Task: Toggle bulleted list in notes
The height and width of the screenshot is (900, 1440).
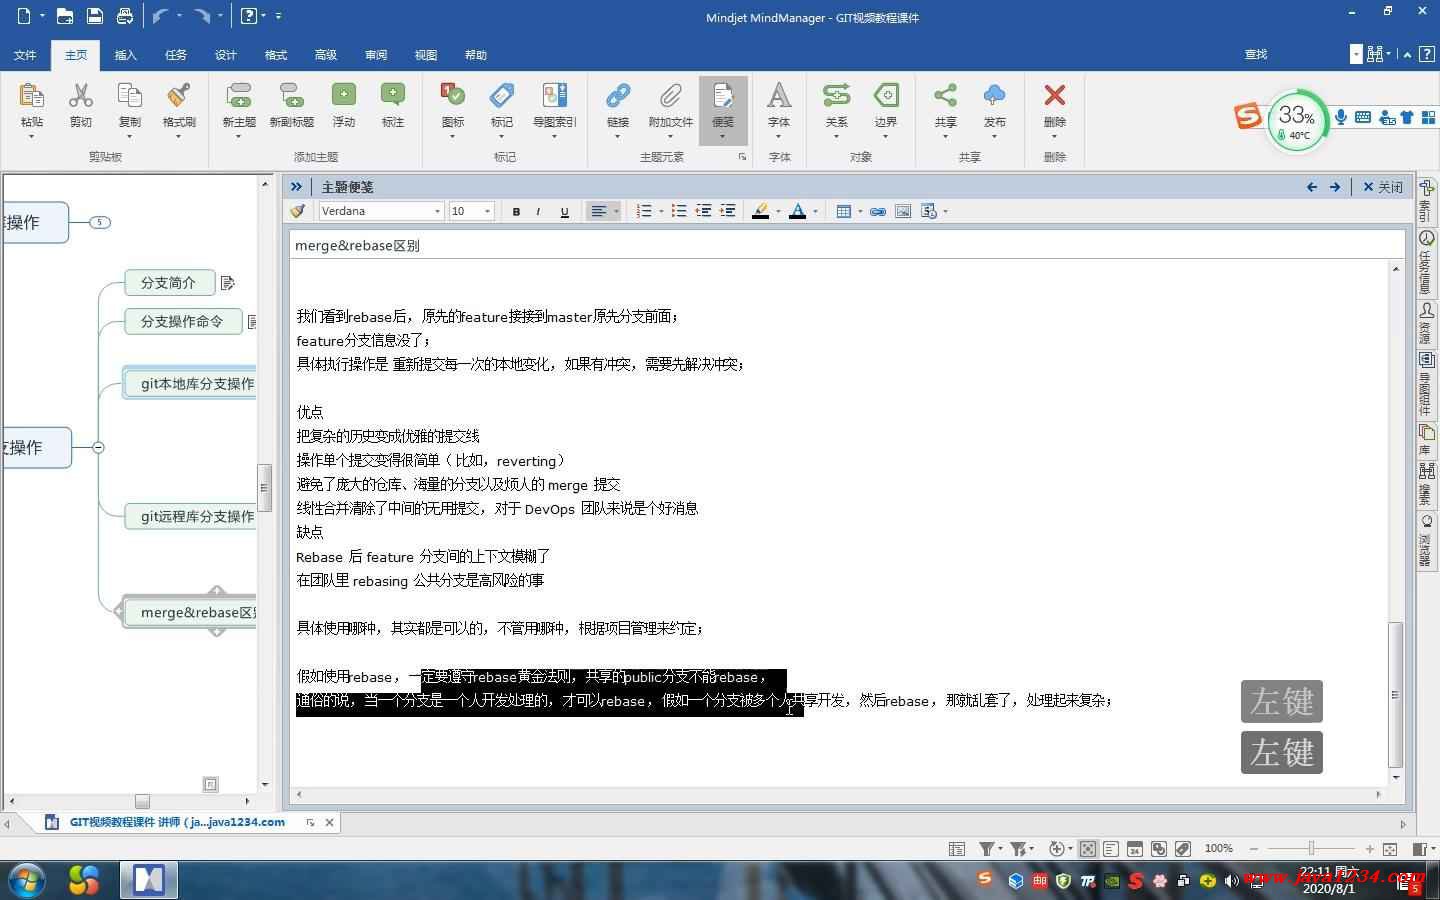Action: click(x=679, y=211)
